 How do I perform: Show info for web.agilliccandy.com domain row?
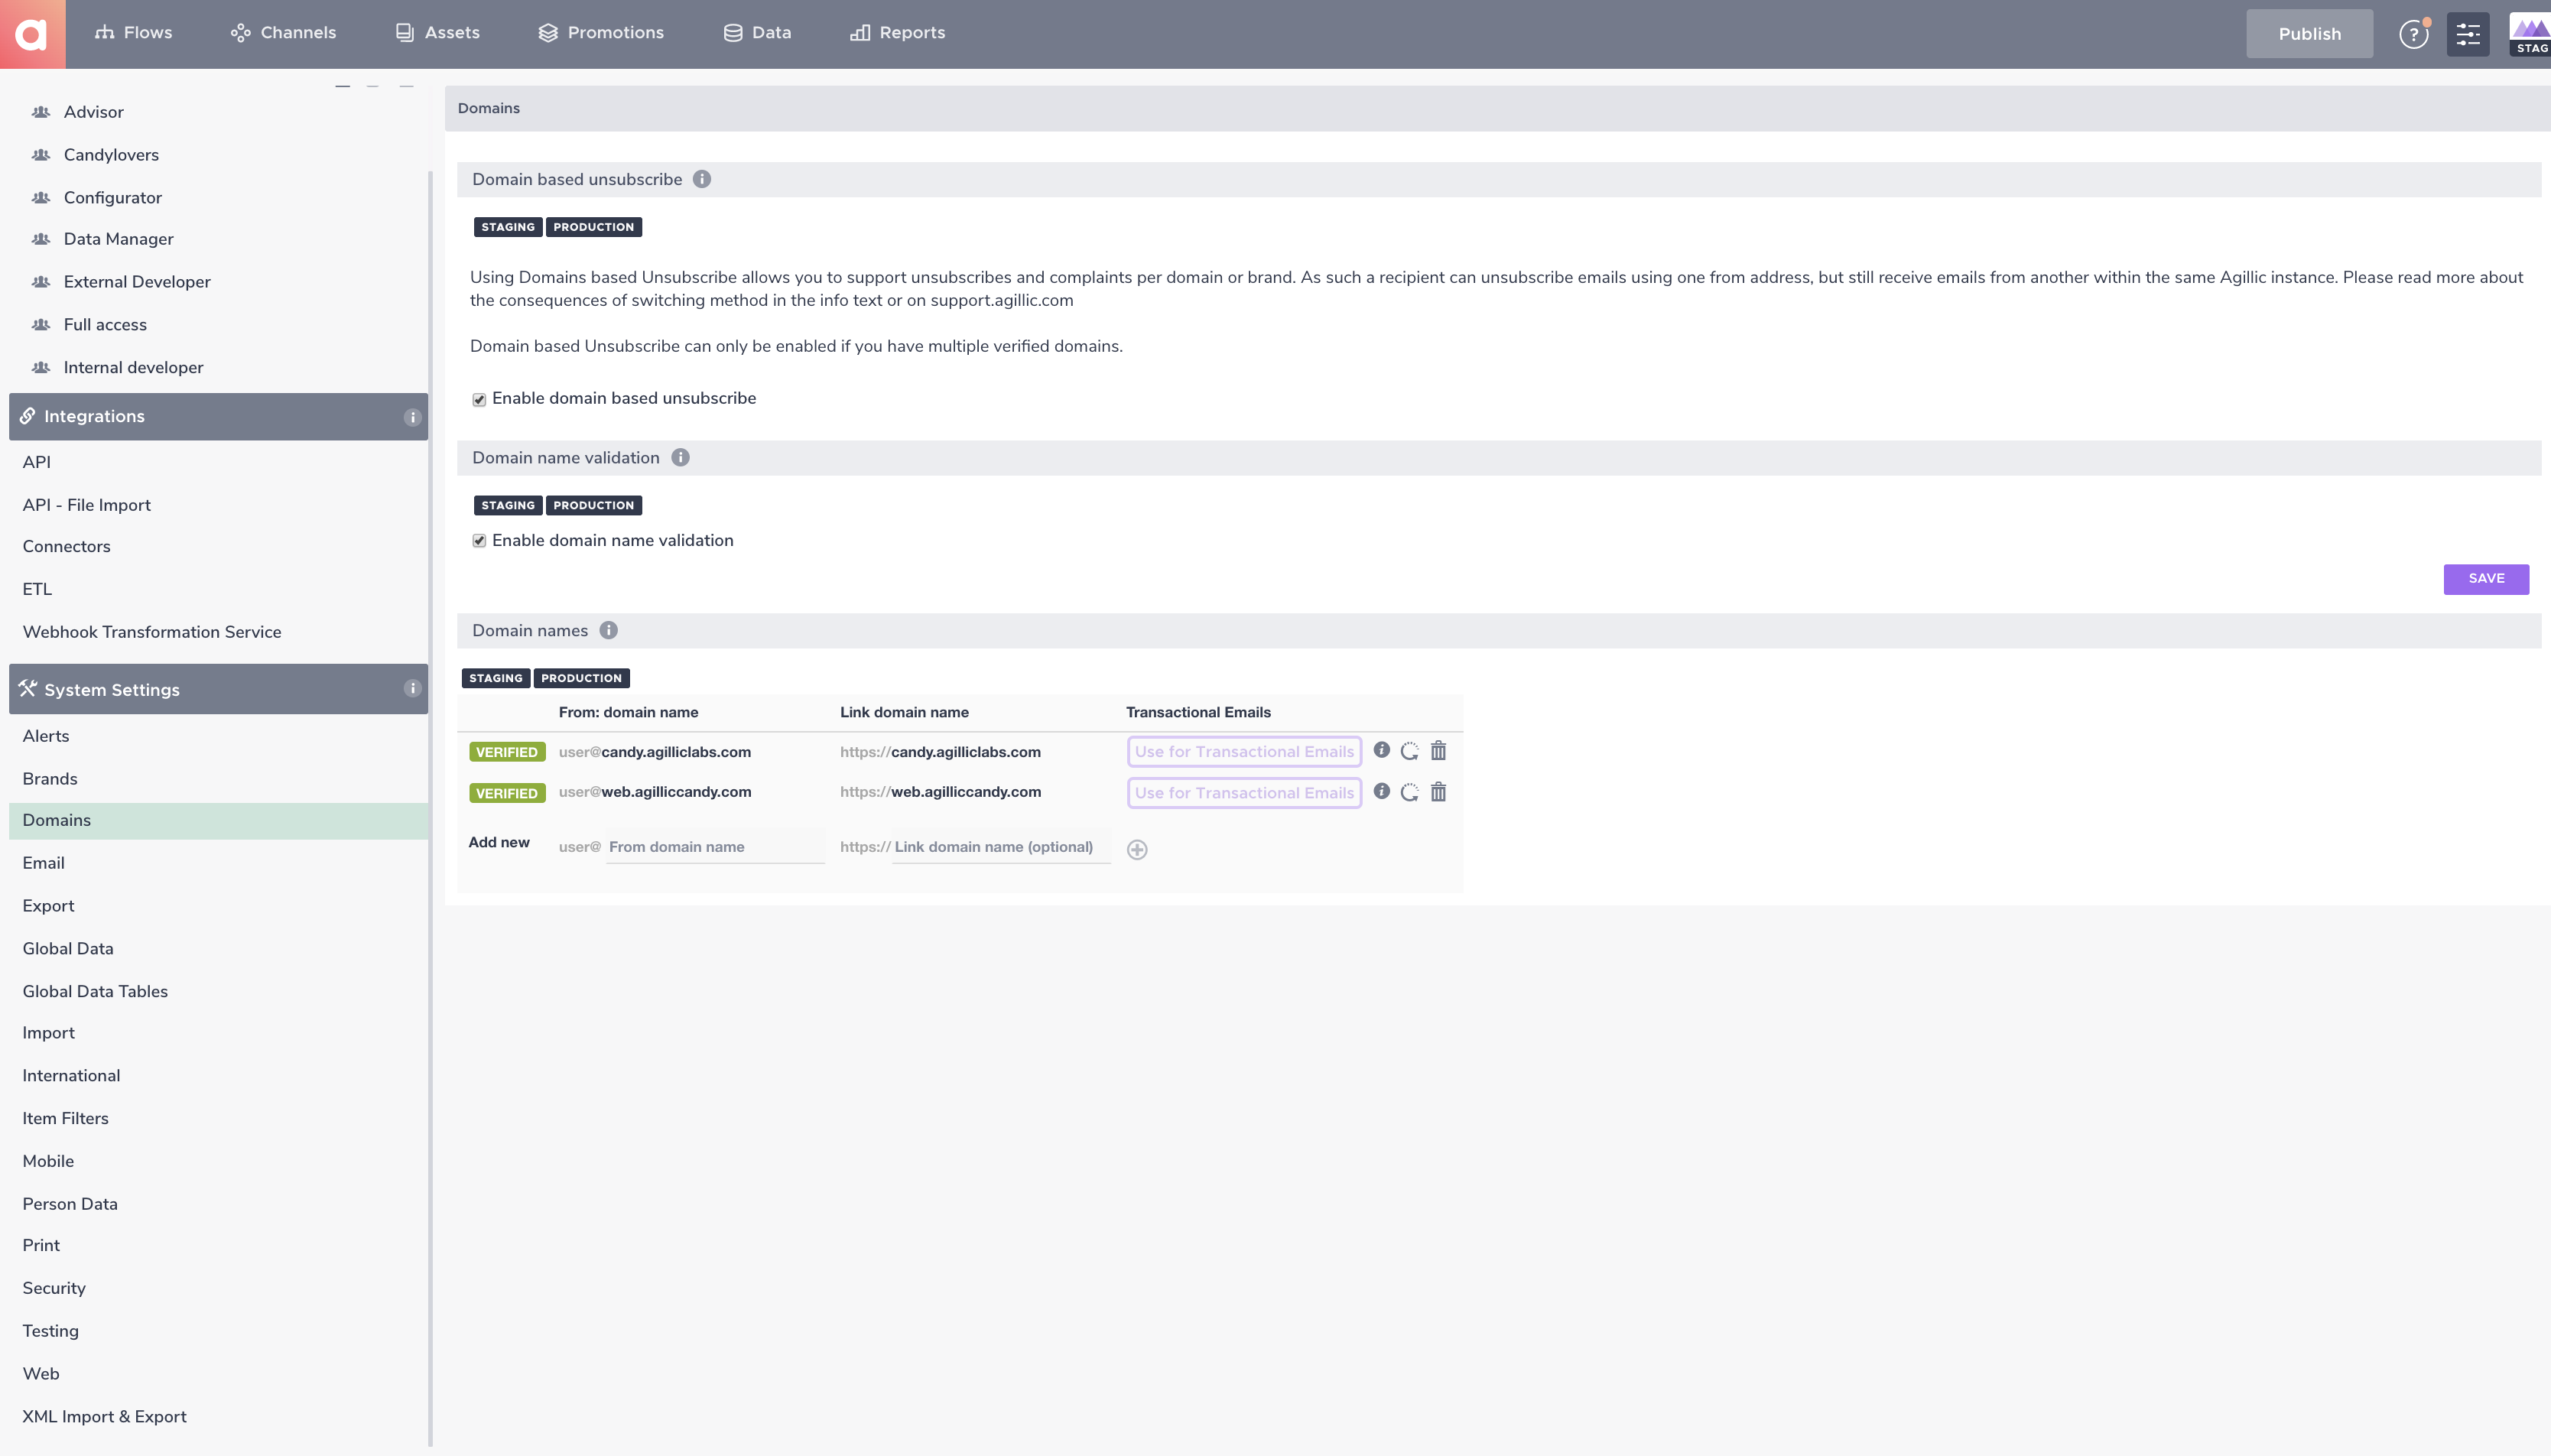click(1381, 791)
